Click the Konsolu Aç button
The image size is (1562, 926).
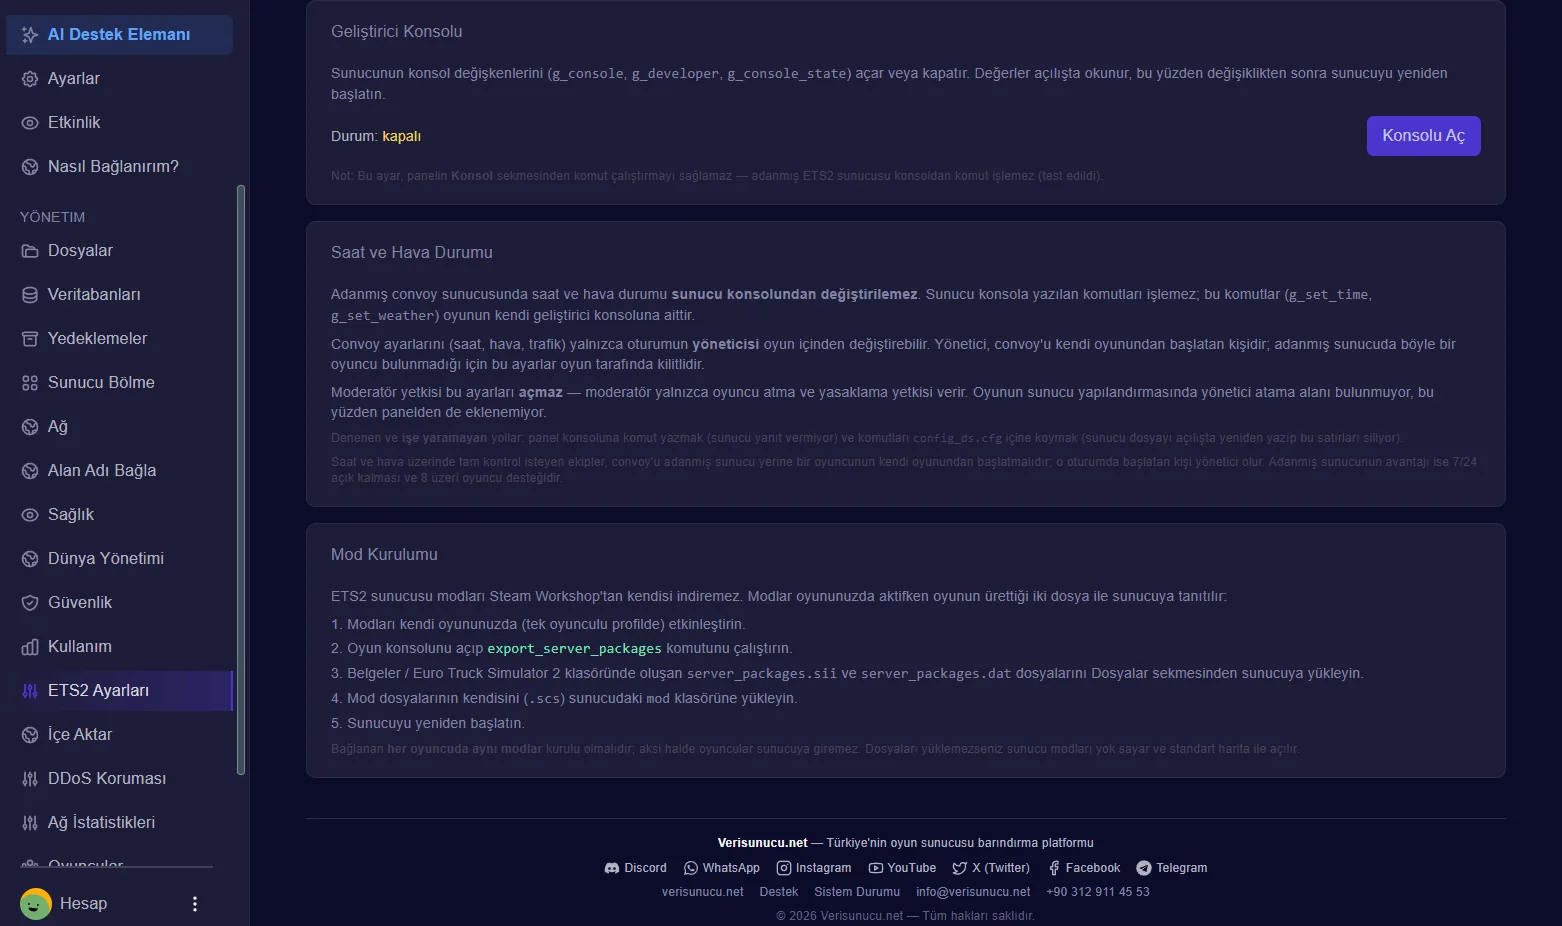[1423, 136]
